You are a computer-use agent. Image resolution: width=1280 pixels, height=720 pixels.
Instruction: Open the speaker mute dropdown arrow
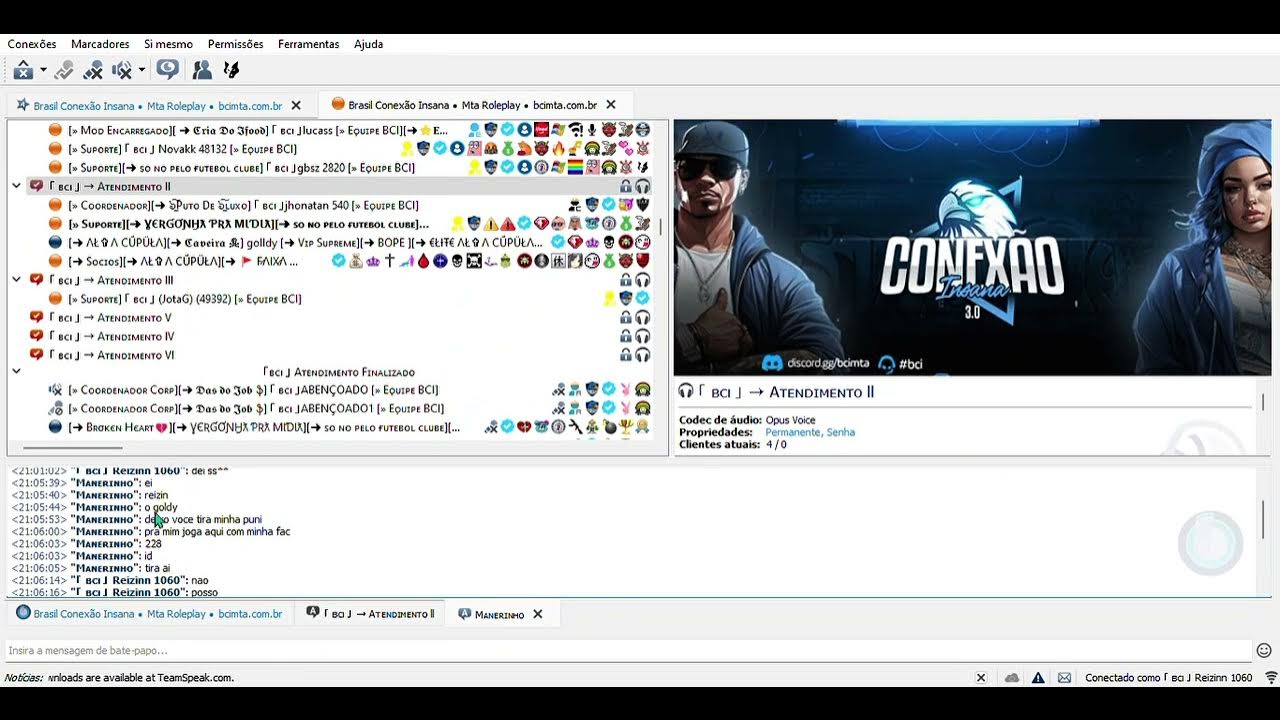(142, 70)
